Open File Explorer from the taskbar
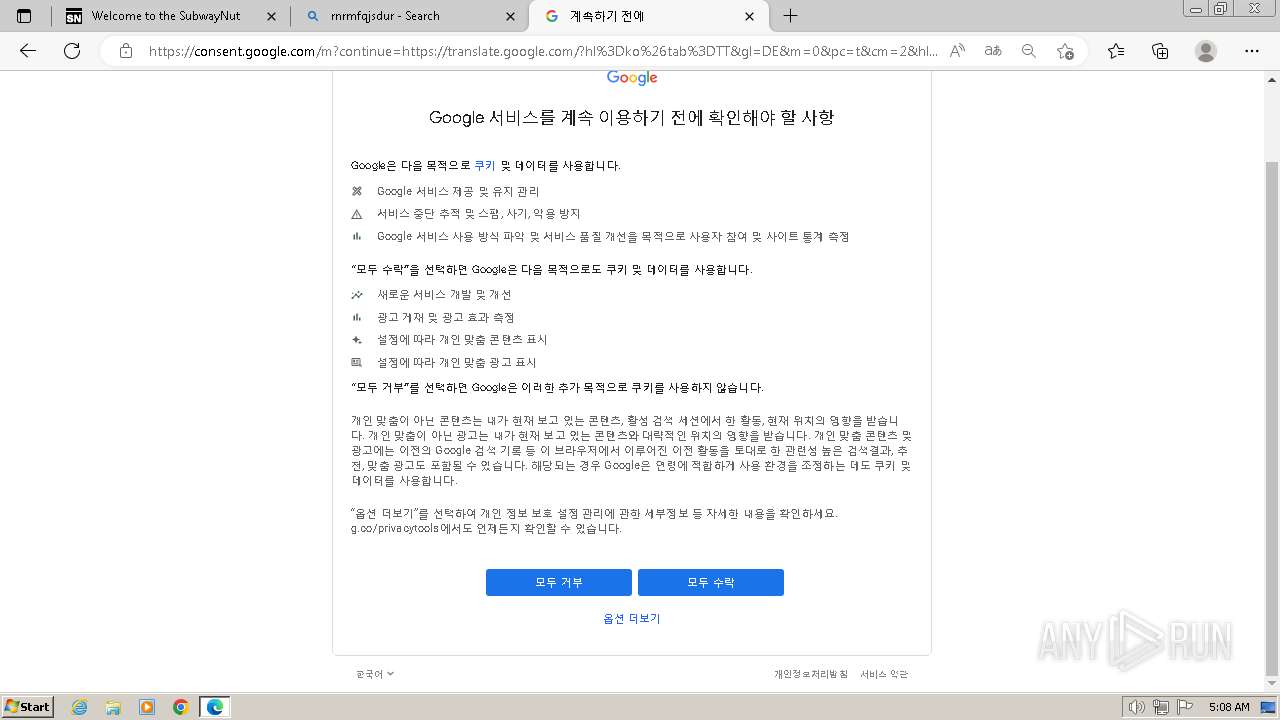The height and width of the screenshot is (720, 1280). 113,707
